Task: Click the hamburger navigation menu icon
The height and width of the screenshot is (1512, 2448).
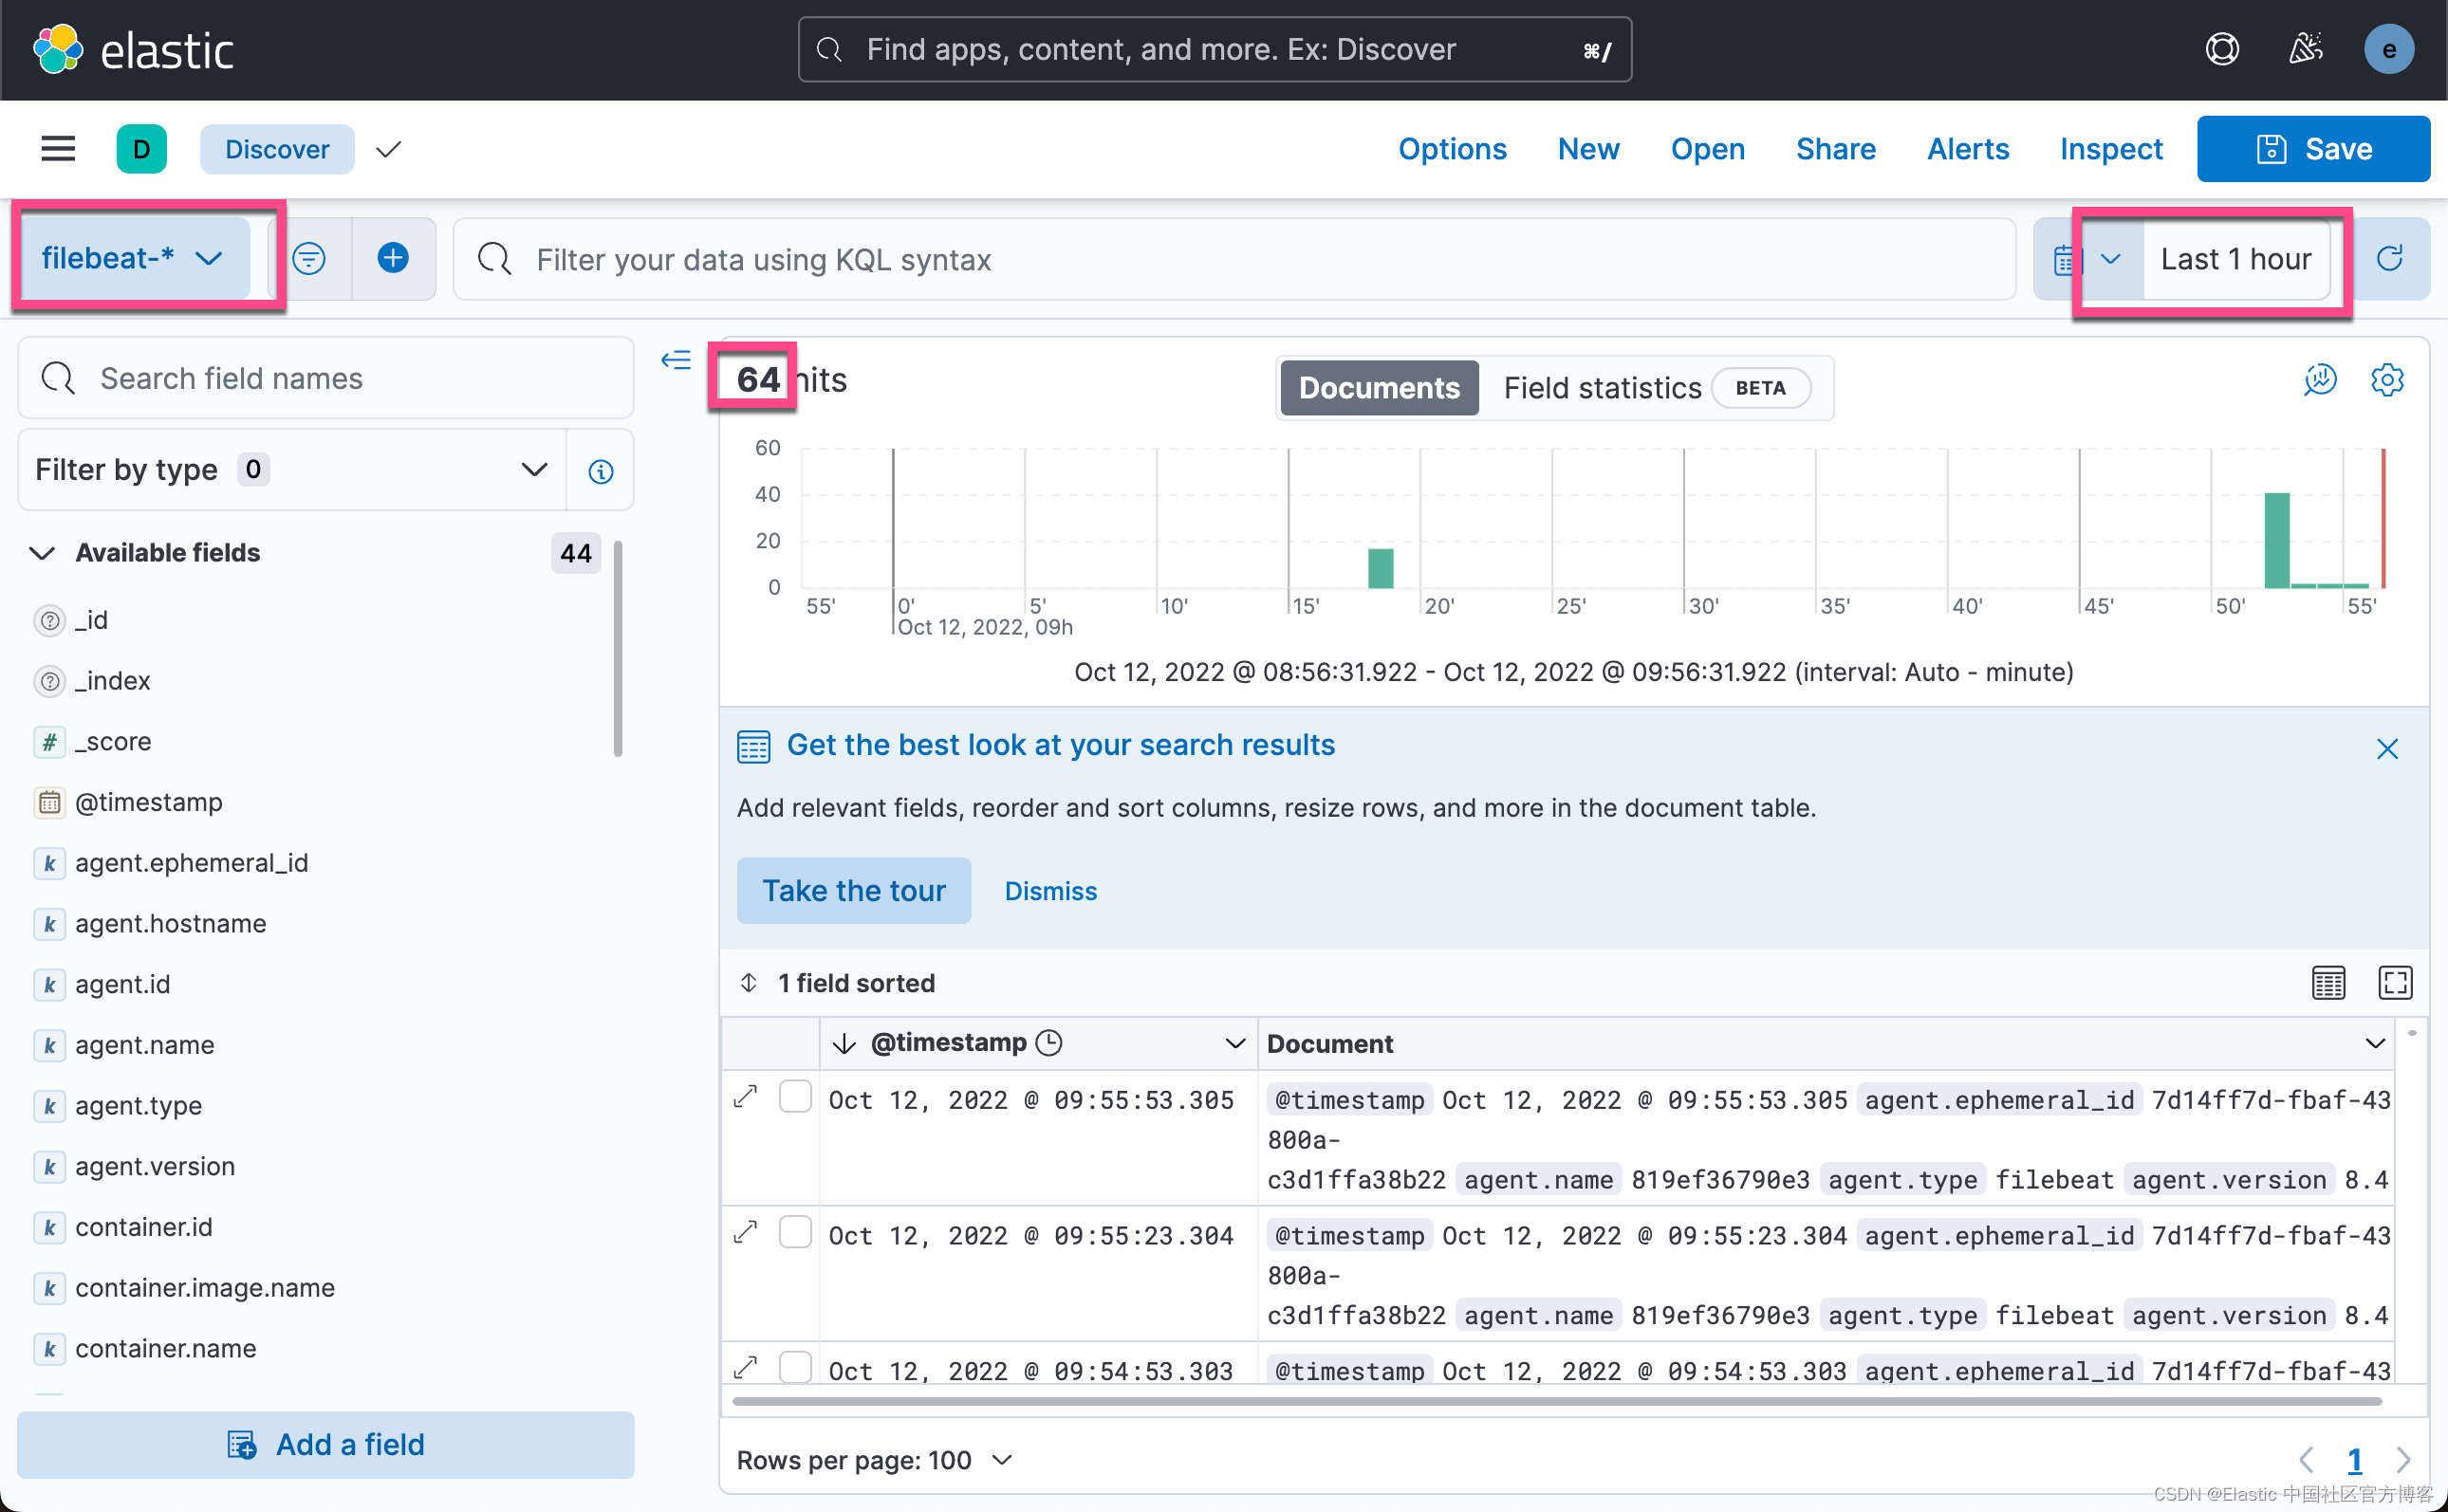Action: [58, 149]
